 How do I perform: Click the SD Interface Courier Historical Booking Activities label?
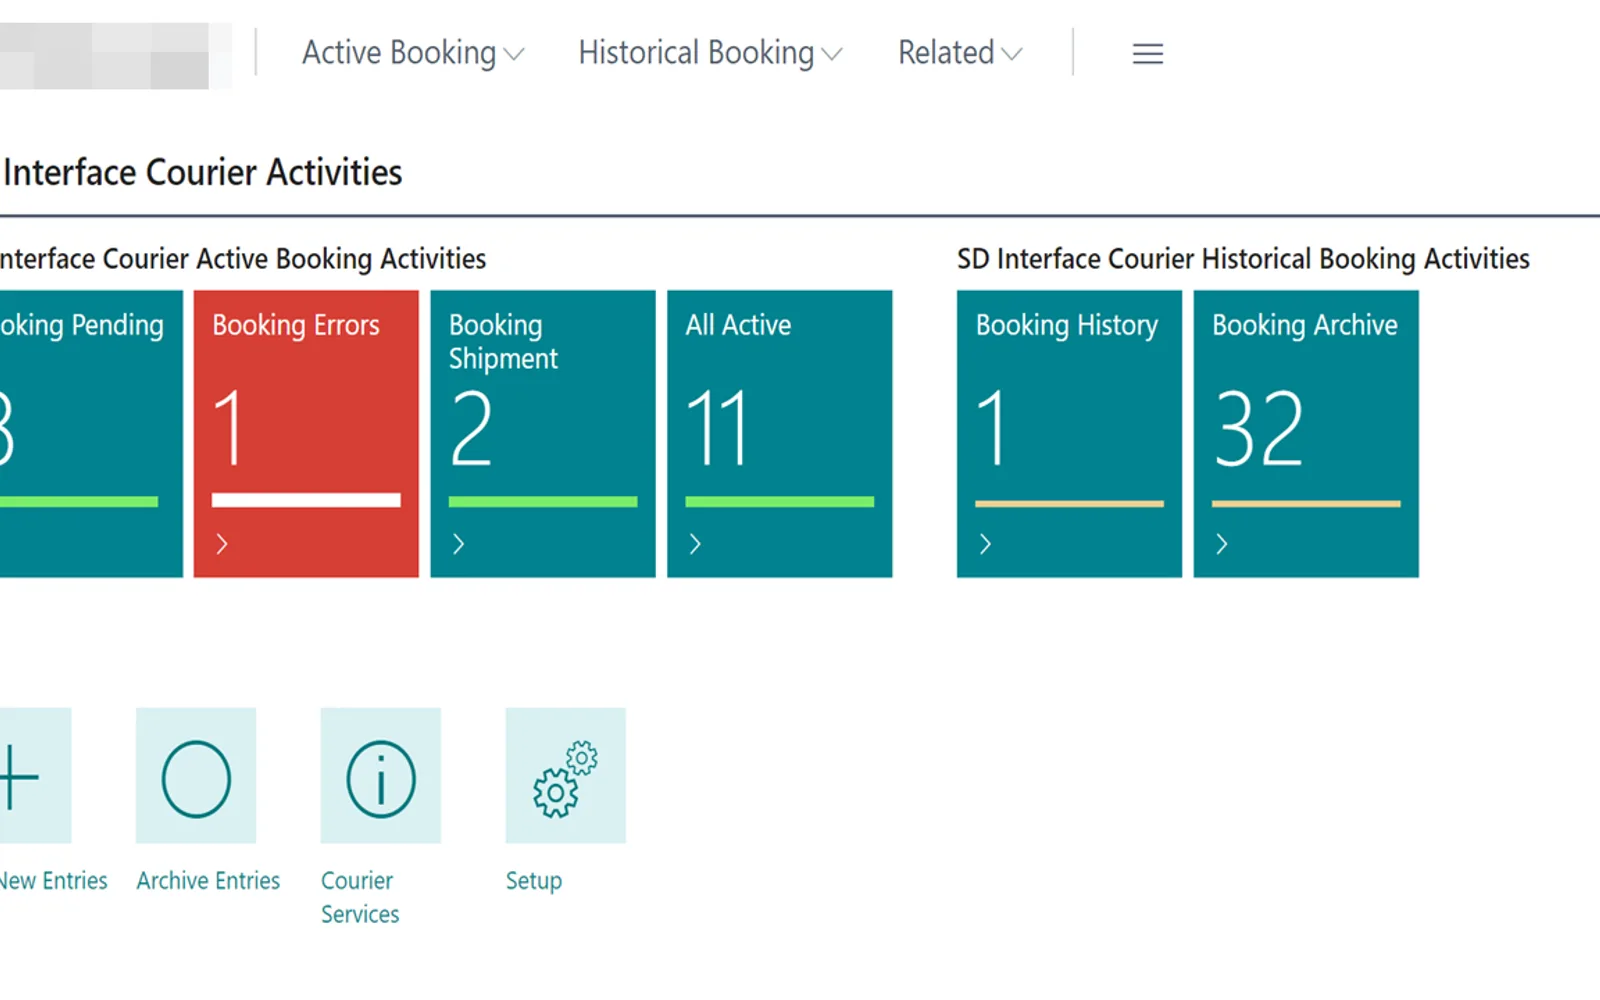[1243, 259]
